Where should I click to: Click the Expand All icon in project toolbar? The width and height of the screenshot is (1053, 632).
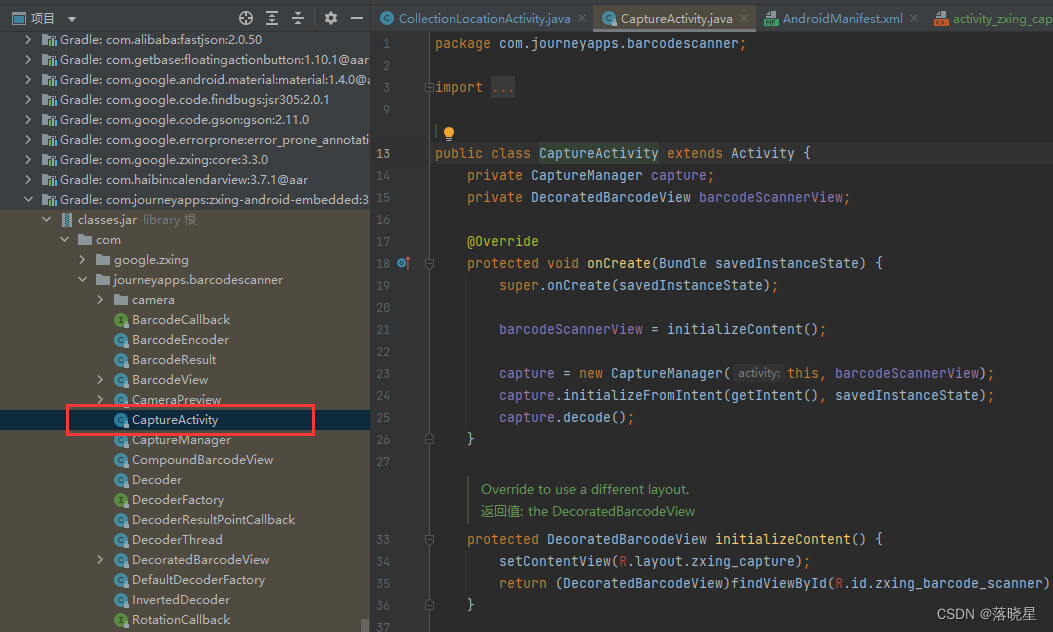(272, 17)
